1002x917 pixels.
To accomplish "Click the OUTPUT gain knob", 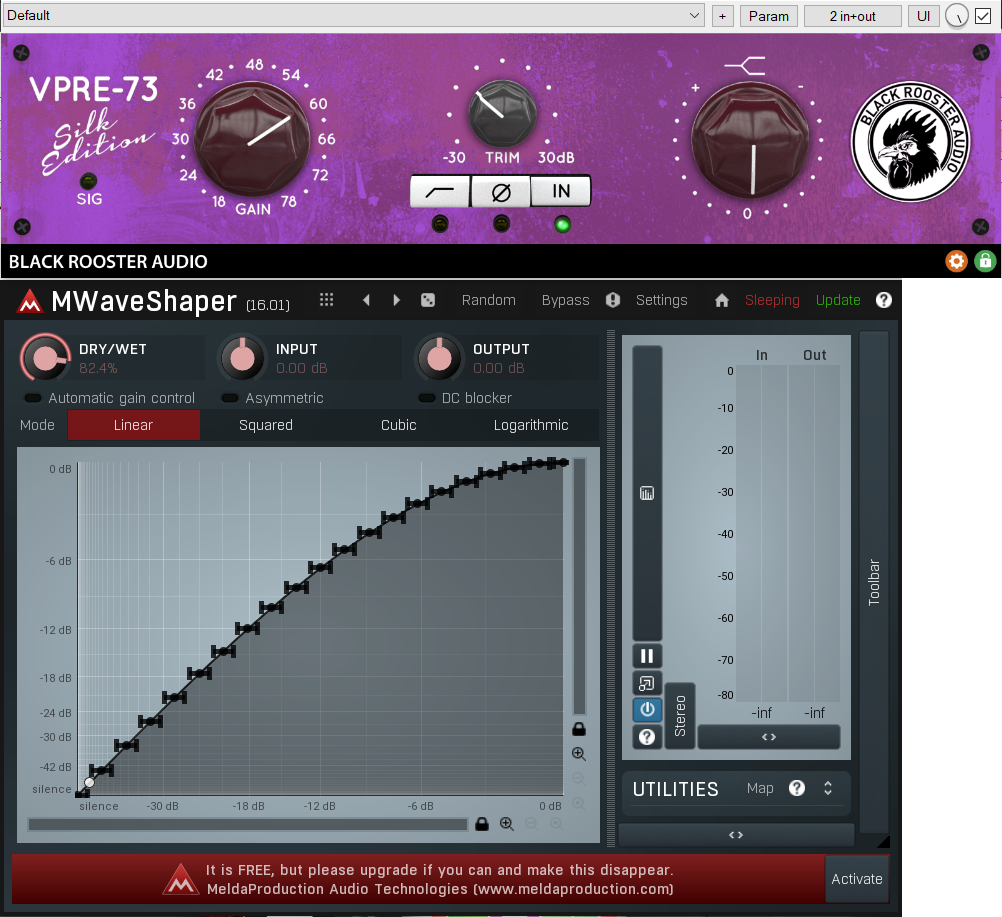I will (x=439, y=358).
